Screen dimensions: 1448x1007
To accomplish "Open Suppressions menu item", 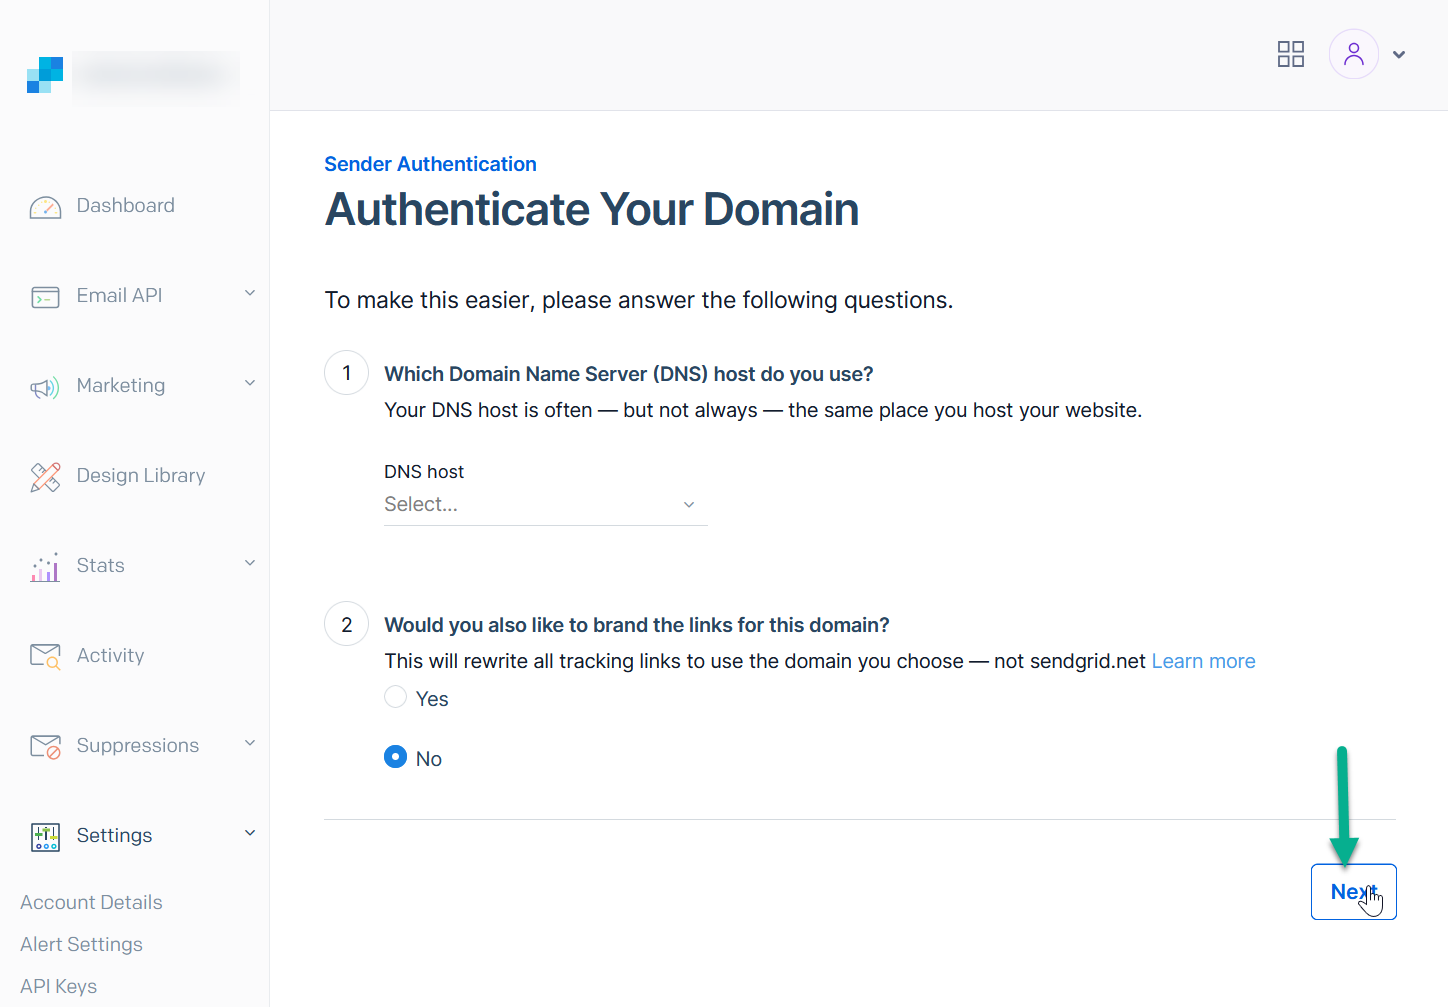I will (138, 745).
